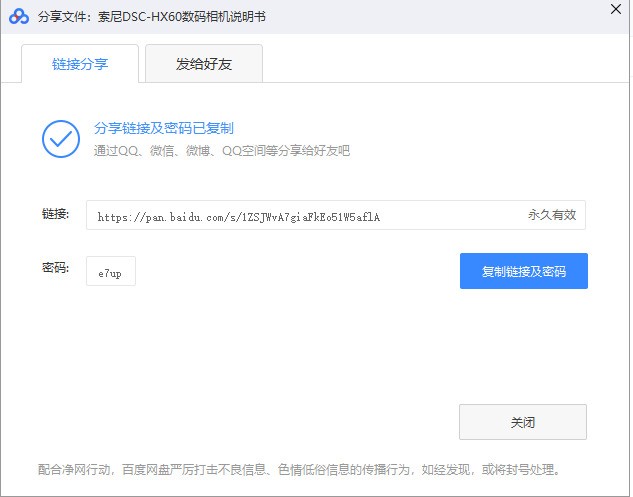The height and width of the screenshot is (497, 633).
Task: Click the blue checkmark success icon
Action: (61, 139)
